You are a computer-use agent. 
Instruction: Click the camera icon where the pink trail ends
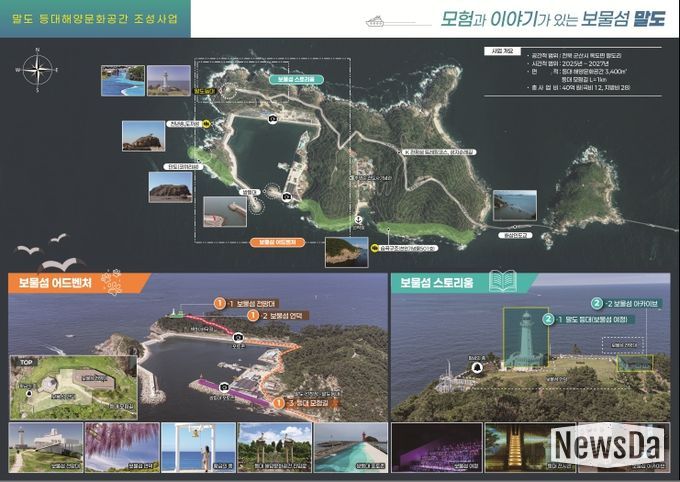(238, 337)
